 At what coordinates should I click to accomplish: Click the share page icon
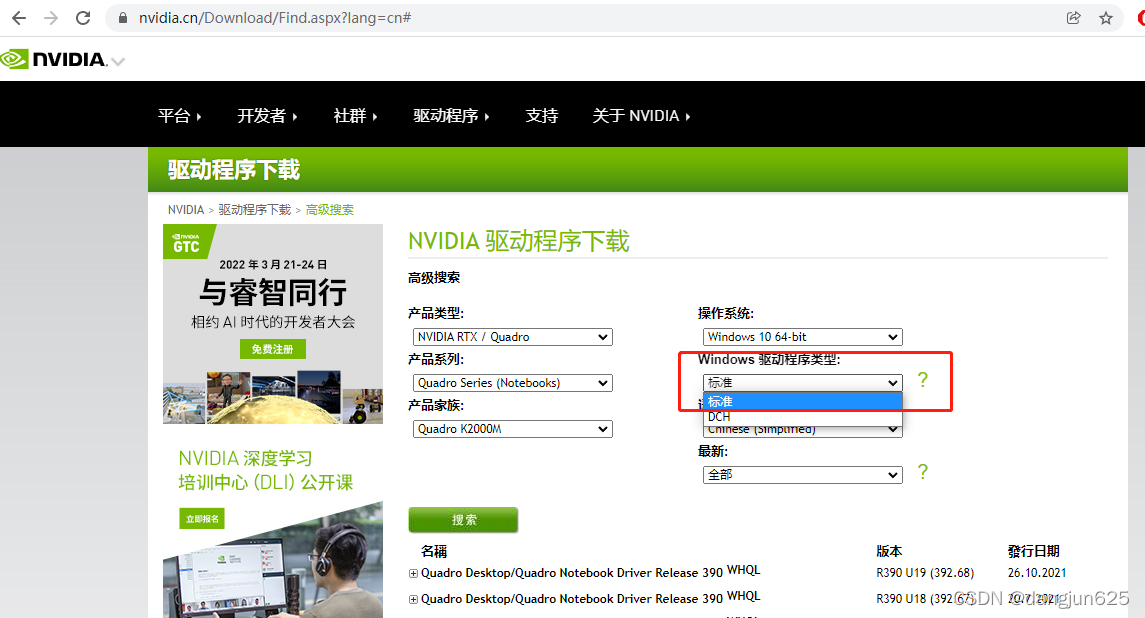point(1073,18)
